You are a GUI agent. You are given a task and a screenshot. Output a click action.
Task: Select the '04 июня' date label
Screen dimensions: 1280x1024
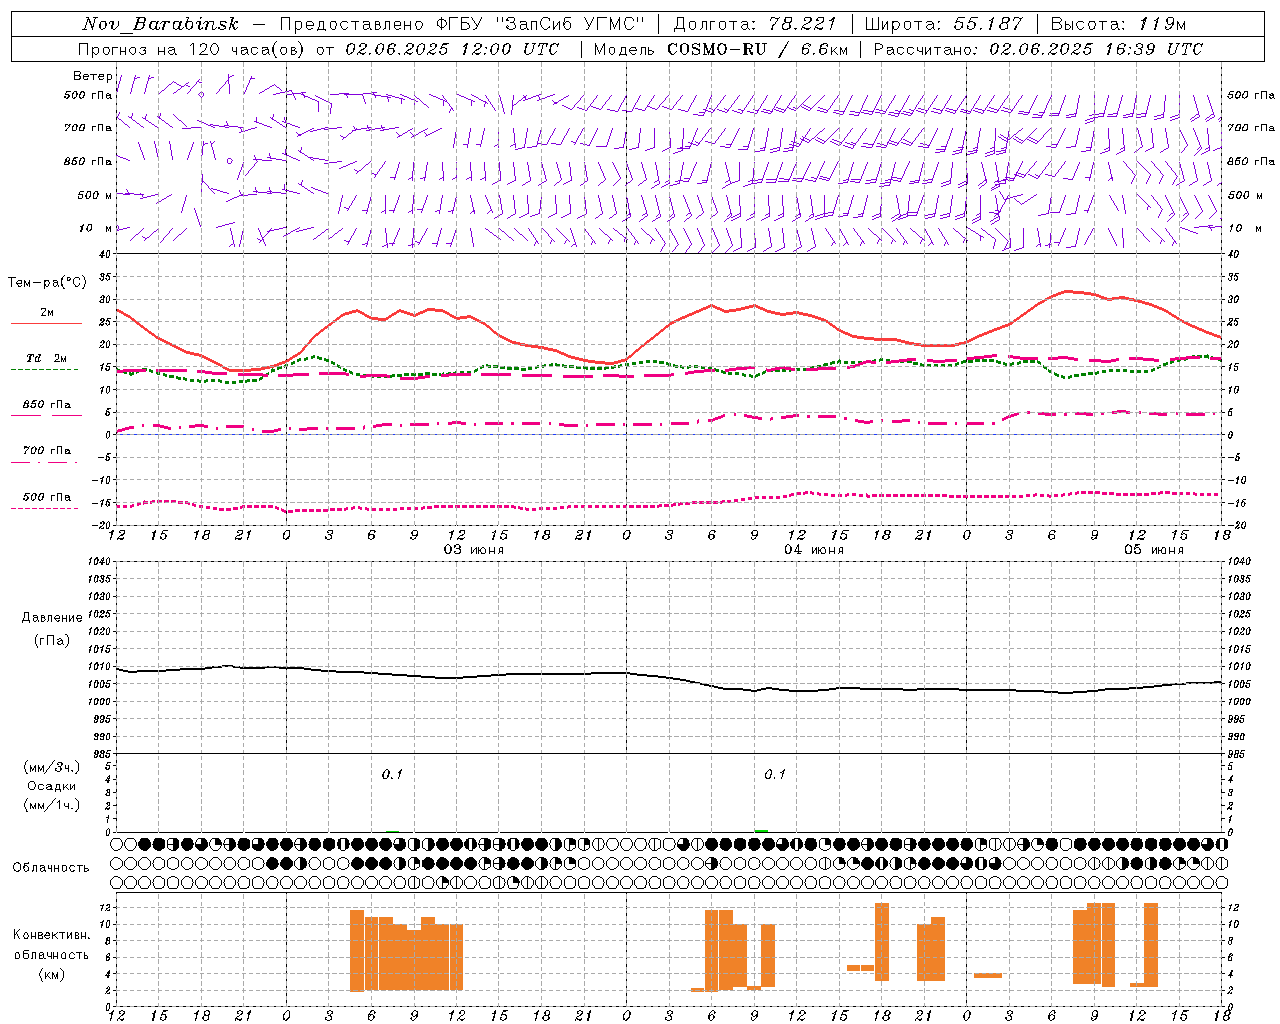pos(813,550)
